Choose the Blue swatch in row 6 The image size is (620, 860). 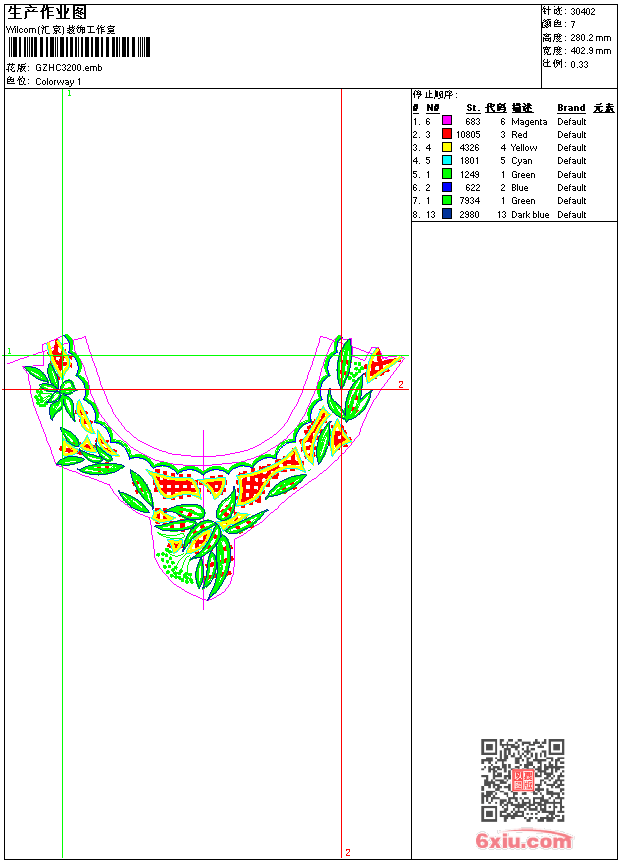[x=447, y=187]
